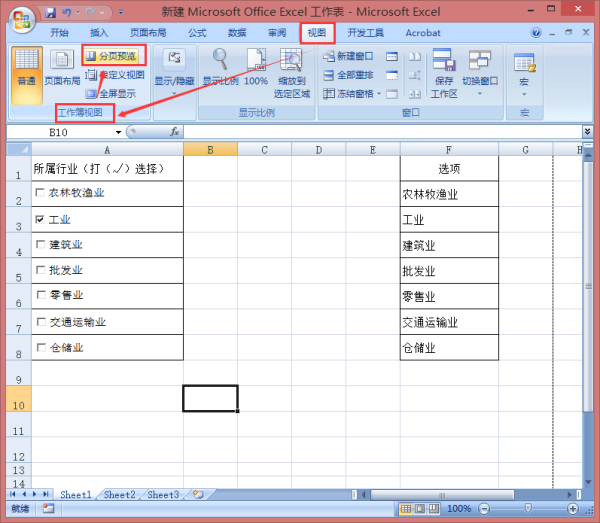
Task: Check the 交通运输业 checkbox
Action: [41, 322]
